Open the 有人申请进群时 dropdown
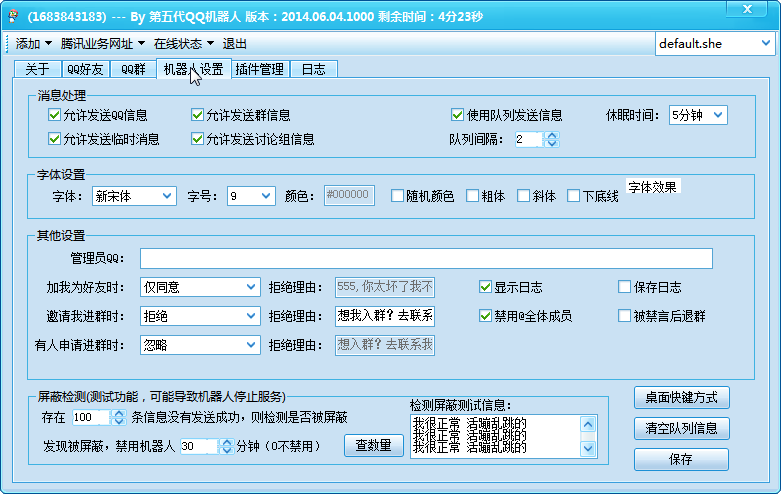The height and width of the screenshot is (494, 781). point(200,345)
